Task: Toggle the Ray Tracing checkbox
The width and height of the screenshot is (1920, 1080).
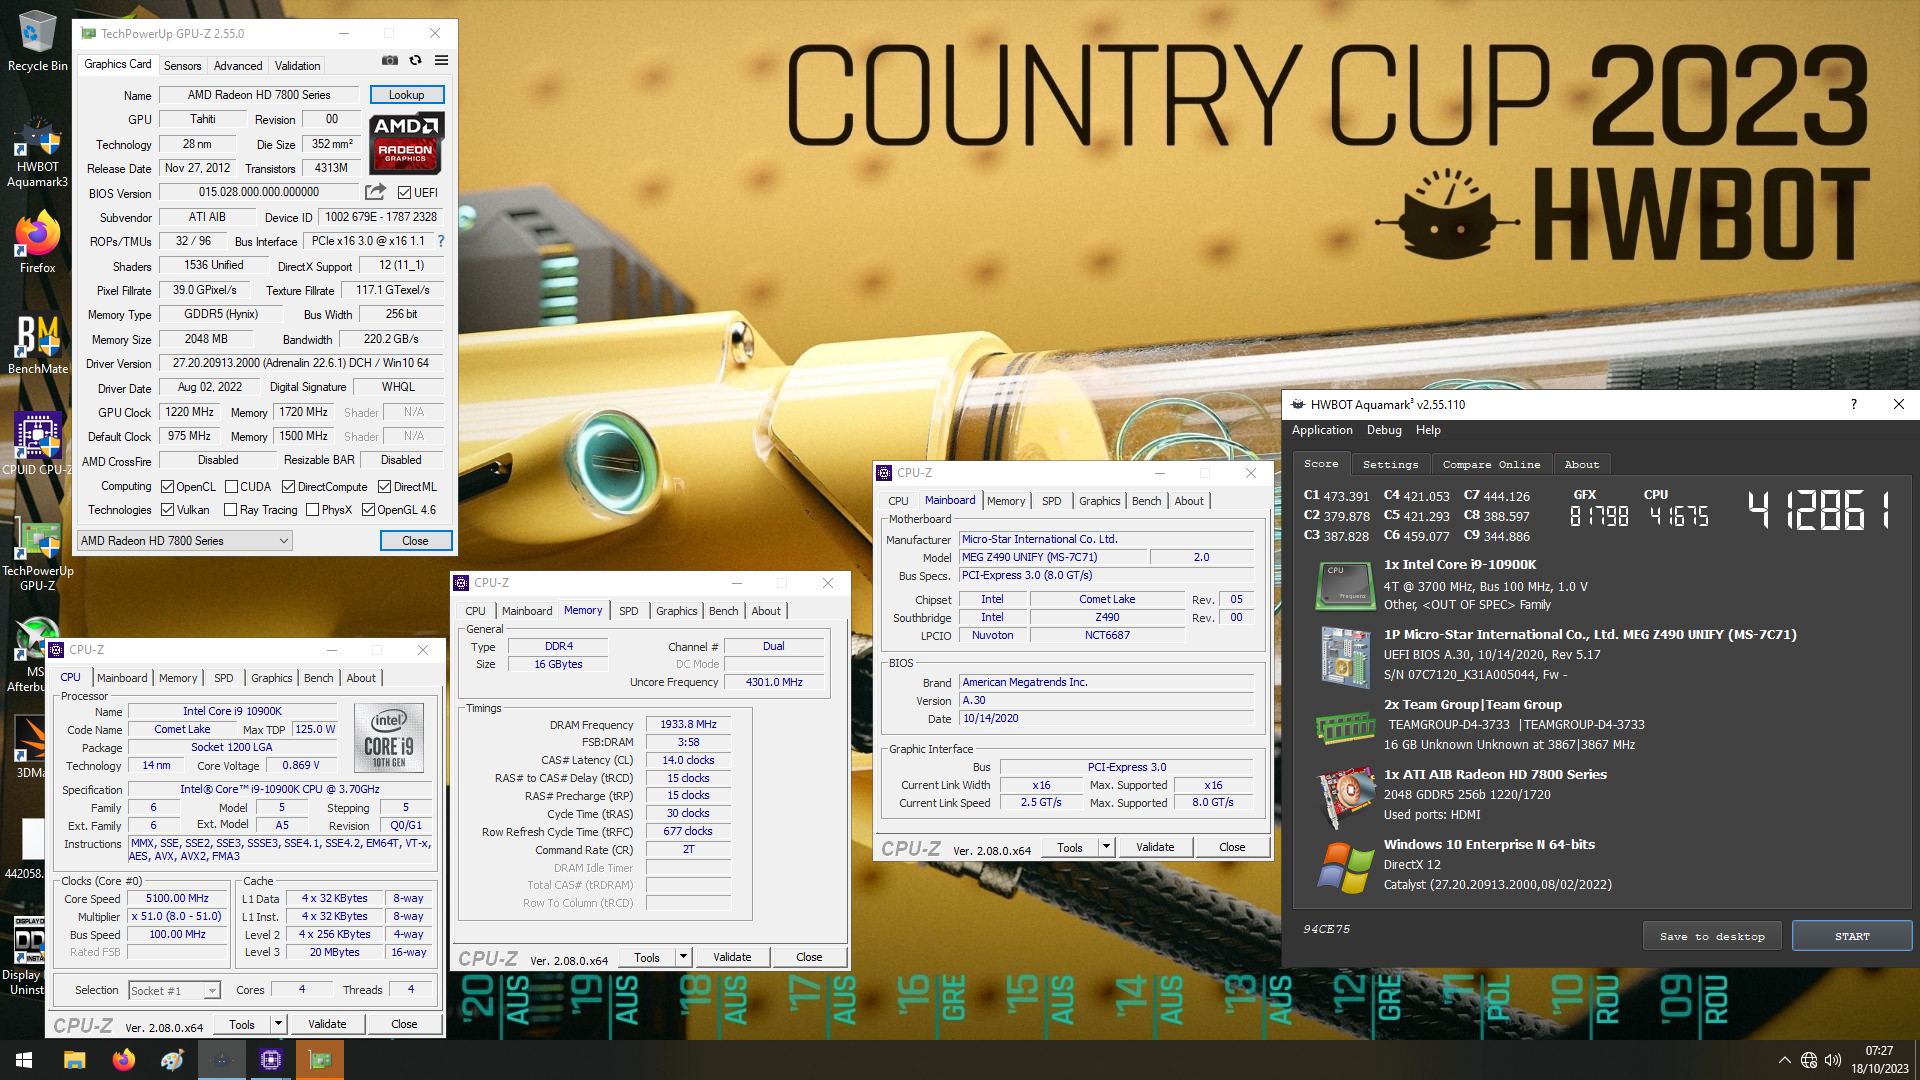Action: tap(231, 510)
